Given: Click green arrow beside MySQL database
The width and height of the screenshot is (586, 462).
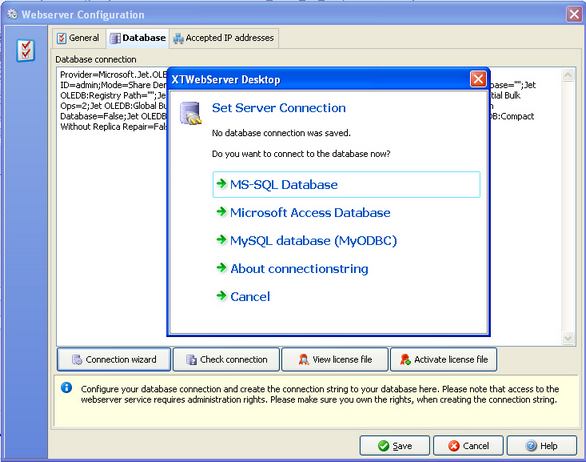Looking at the screenshot, I should 221,240.
